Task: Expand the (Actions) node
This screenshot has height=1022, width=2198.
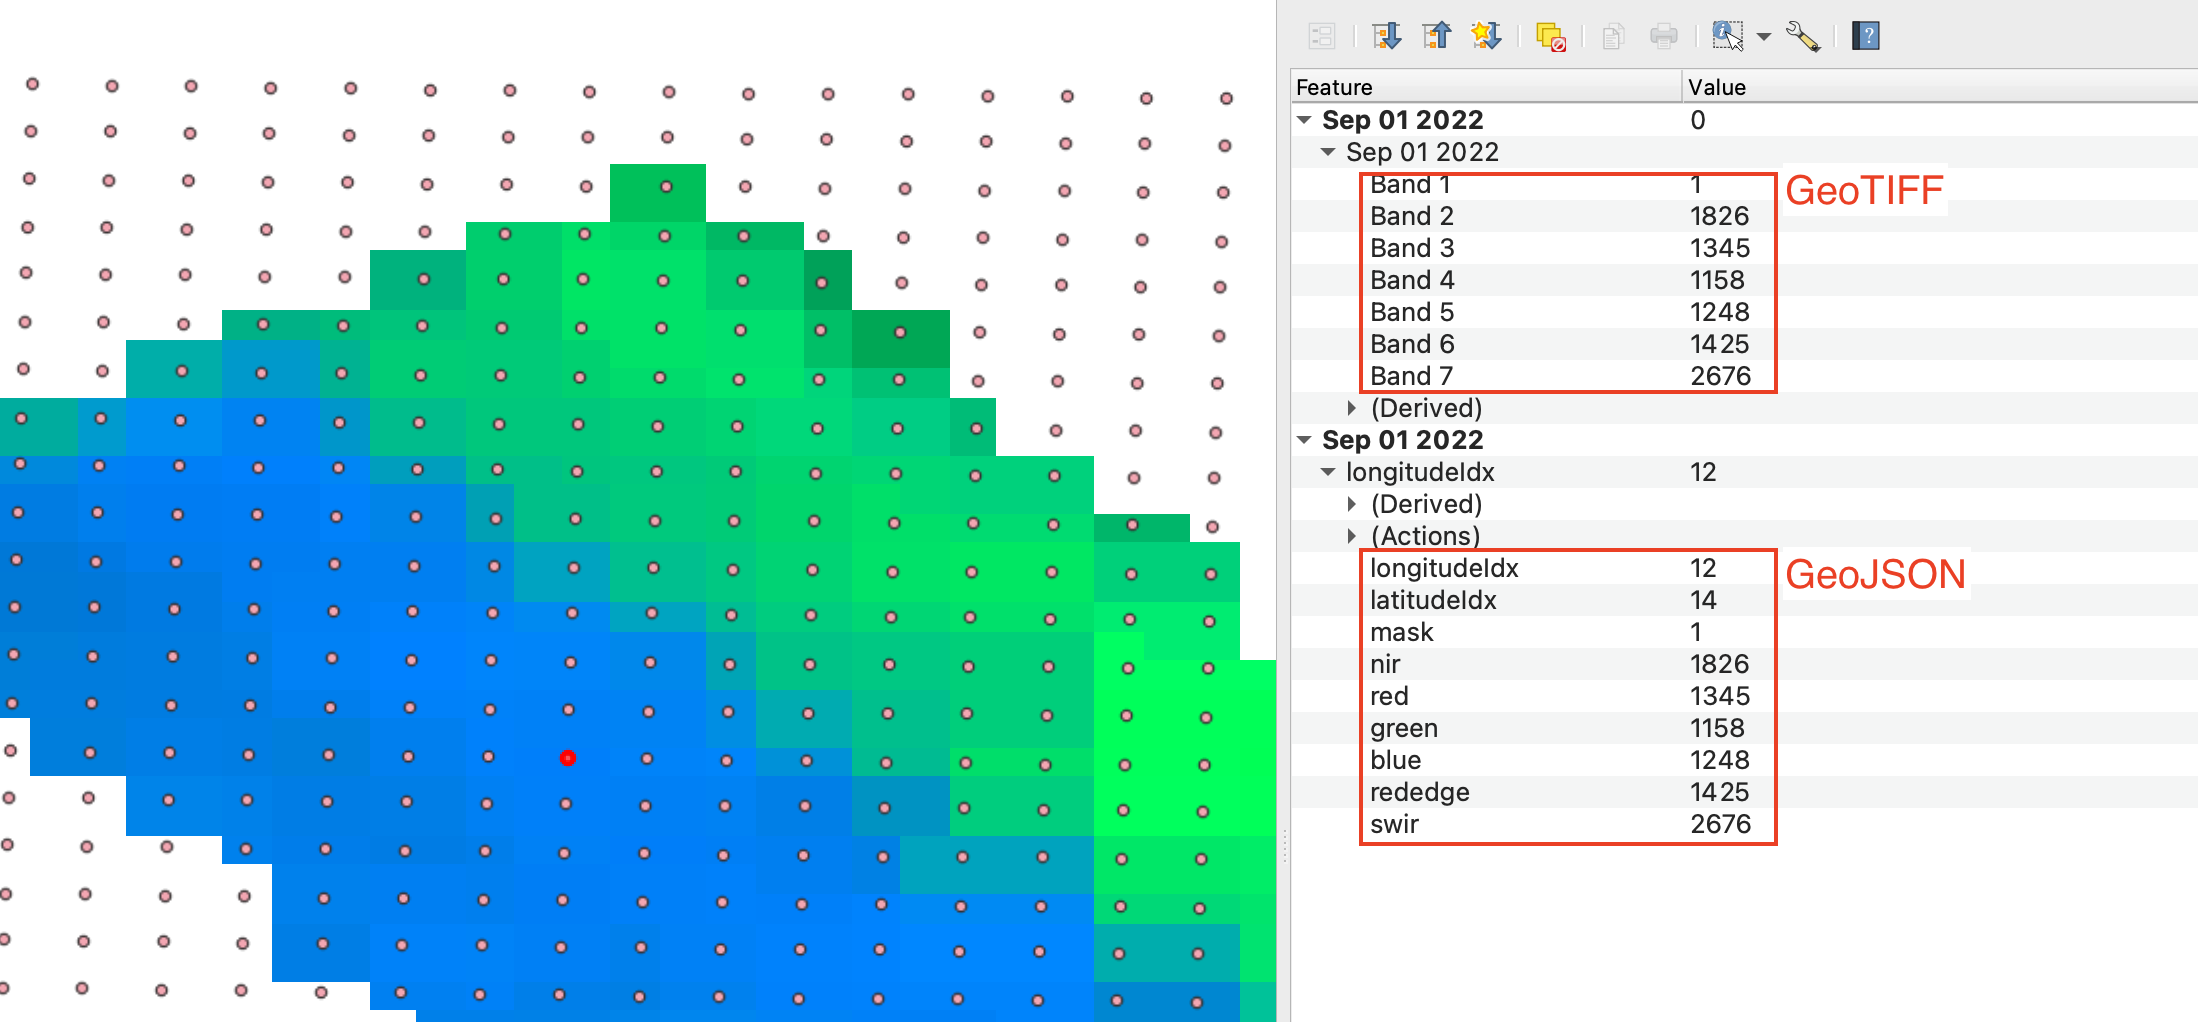Action: point(1352,536)
